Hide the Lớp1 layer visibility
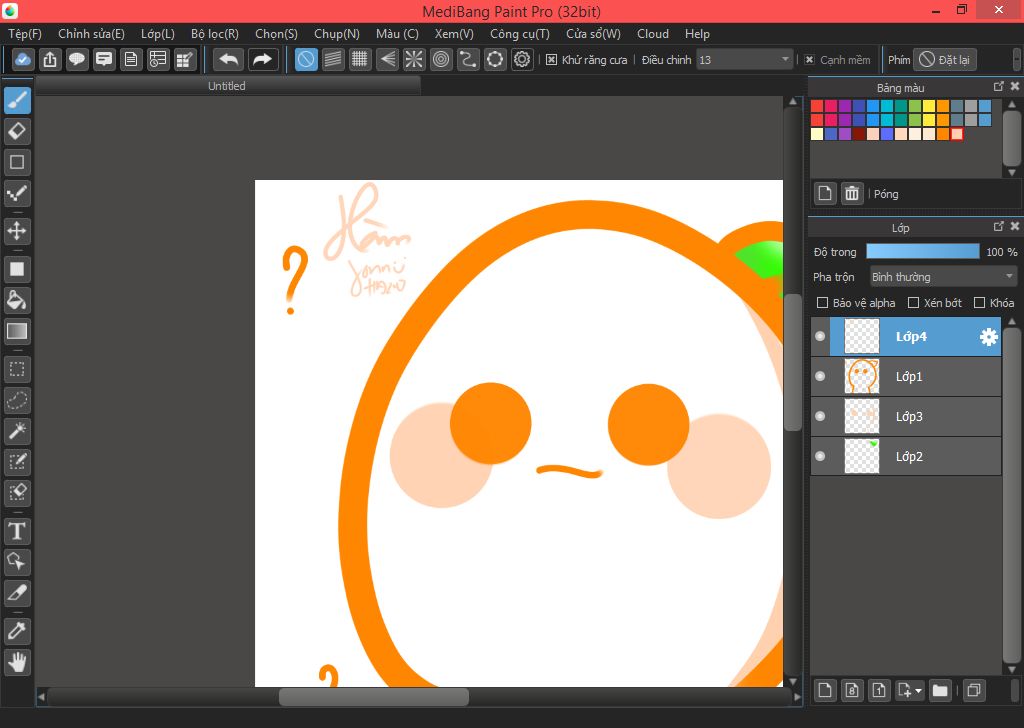Image resolution: width=1024 pixels, height=728 pixels. tap(820, 376)
